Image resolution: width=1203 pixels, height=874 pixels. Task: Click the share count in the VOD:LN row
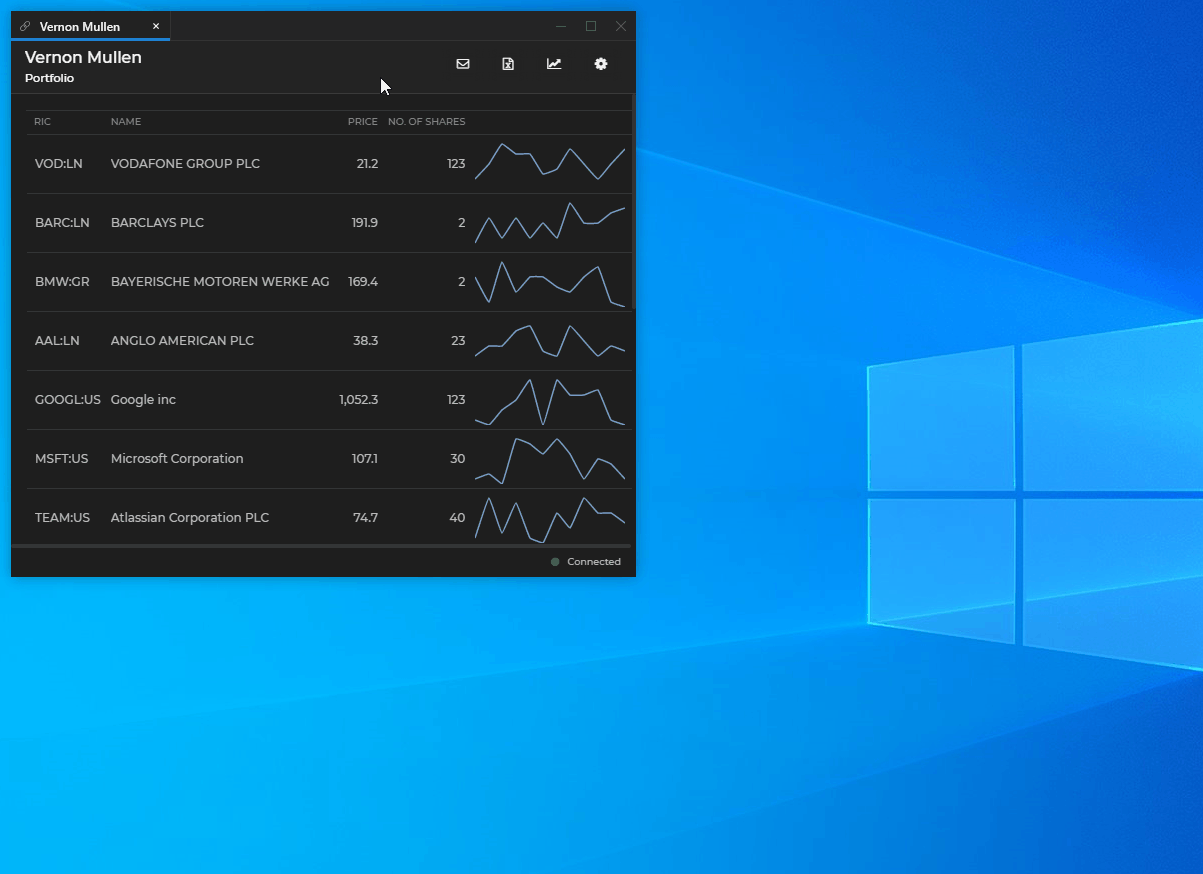click(x=456, y=164)
